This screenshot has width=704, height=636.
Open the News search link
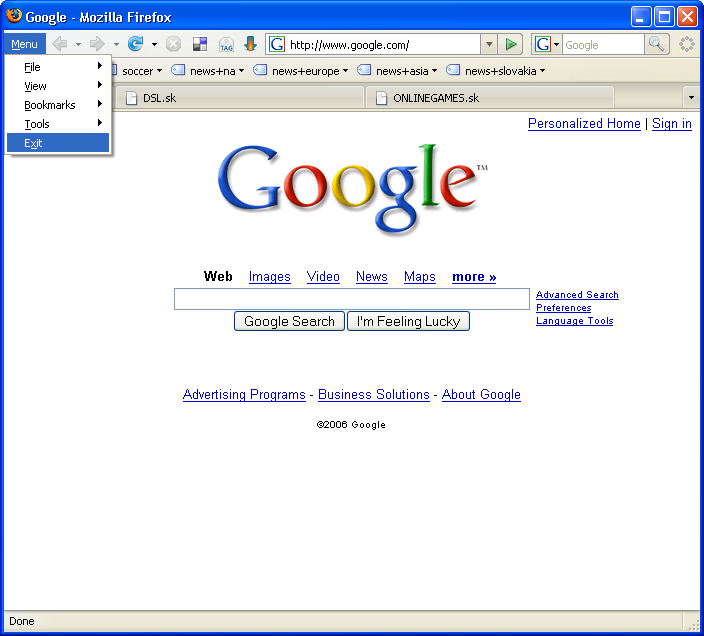coord(372,276)
